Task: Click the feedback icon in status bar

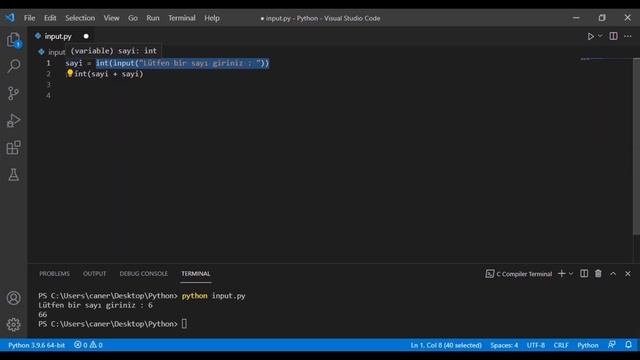Action: coord(611,345)
